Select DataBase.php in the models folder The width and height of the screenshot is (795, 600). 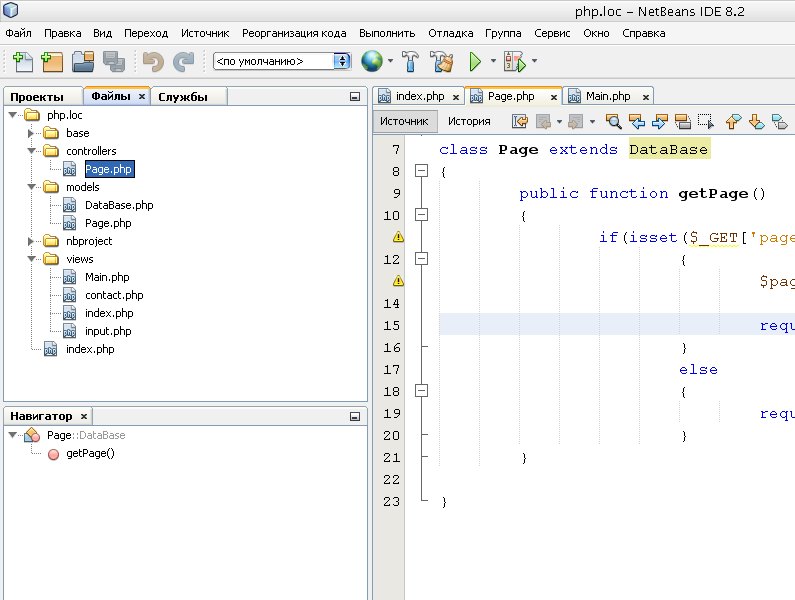pyautogui.click(x=119, y=205)
